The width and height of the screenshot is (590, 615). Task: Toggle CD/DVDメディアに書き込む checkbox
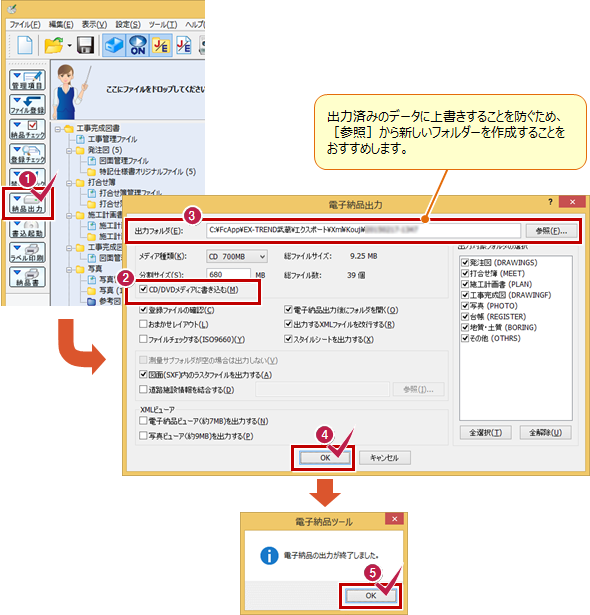tap(143, 289)
